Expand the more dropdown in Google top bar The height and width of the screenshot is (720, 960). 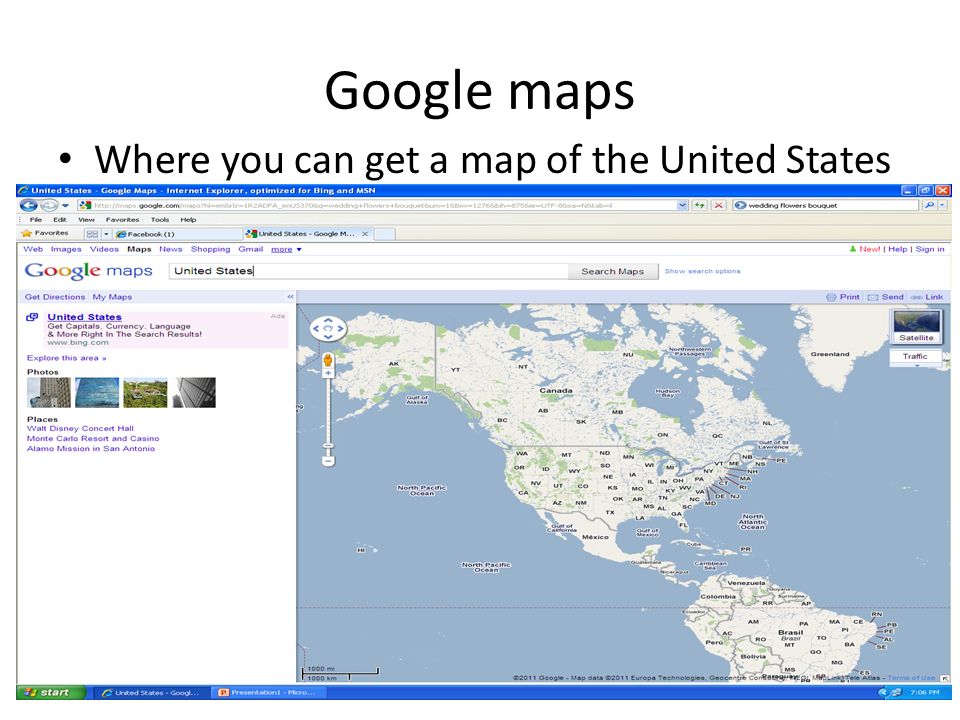click(x=286, y=250)
